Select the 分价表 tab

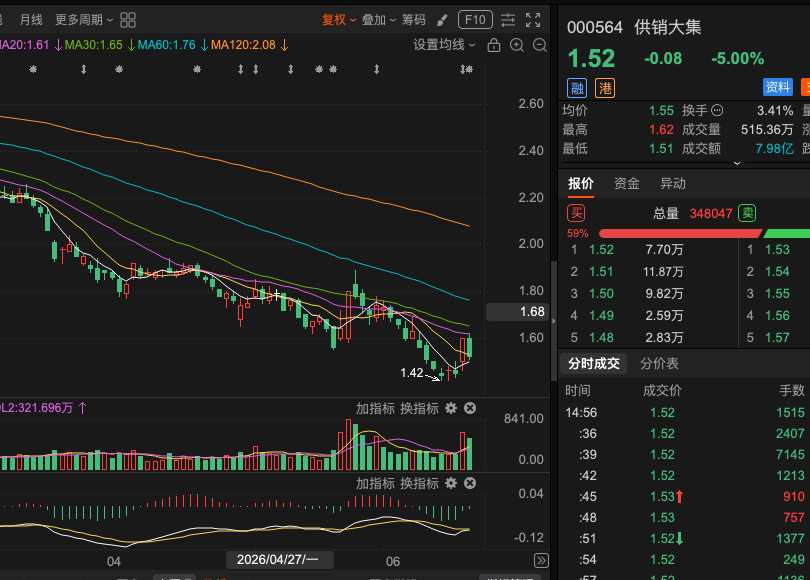pos(659,364)
